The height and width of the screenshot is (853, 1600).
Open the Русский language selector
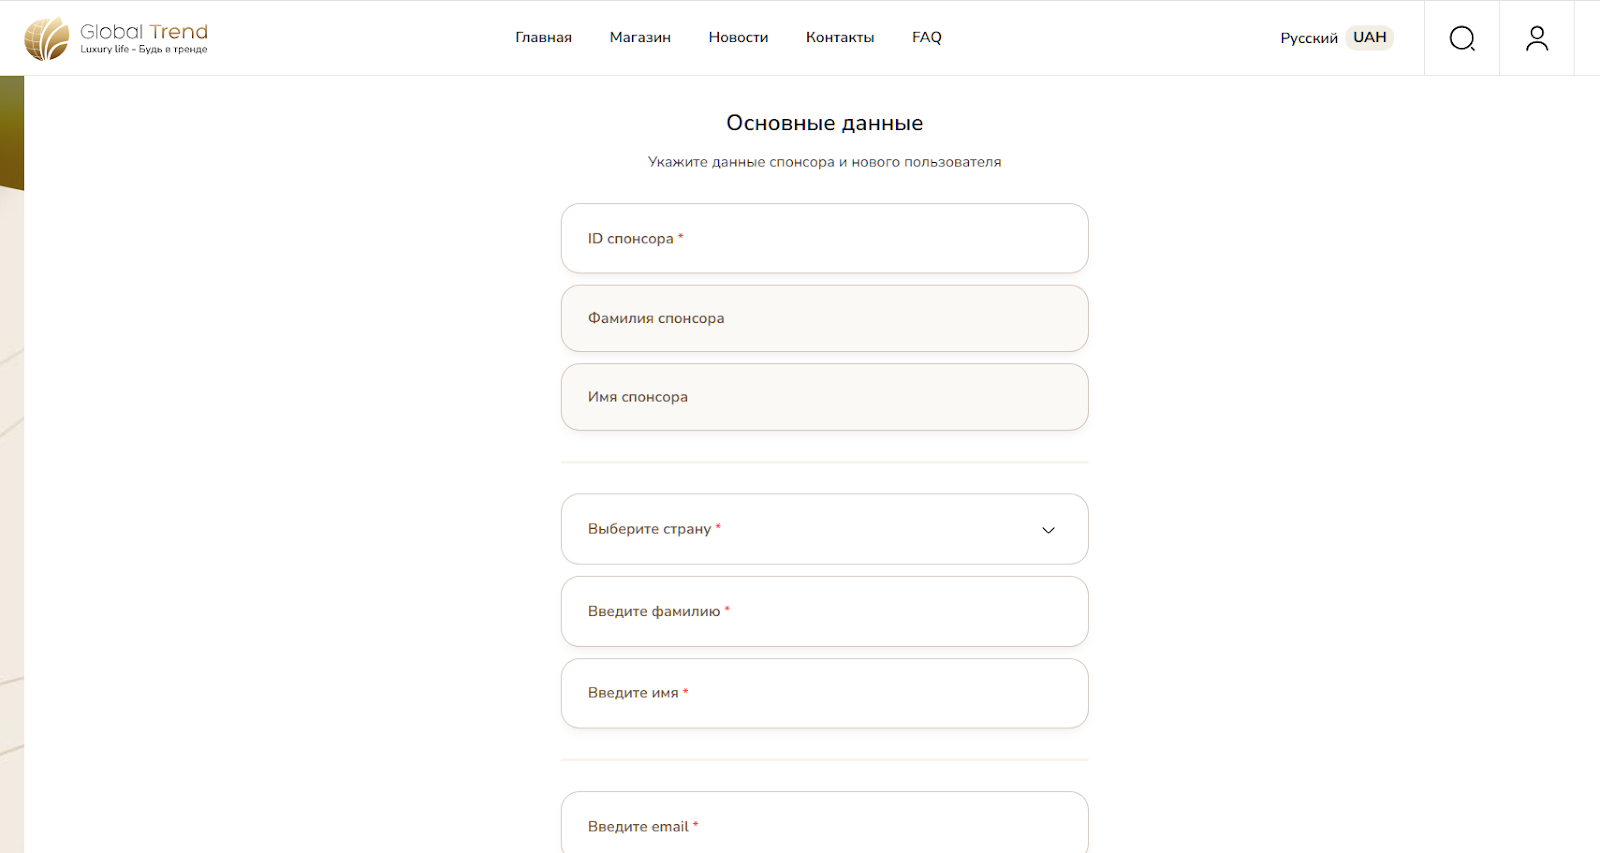click(1308, 38)
